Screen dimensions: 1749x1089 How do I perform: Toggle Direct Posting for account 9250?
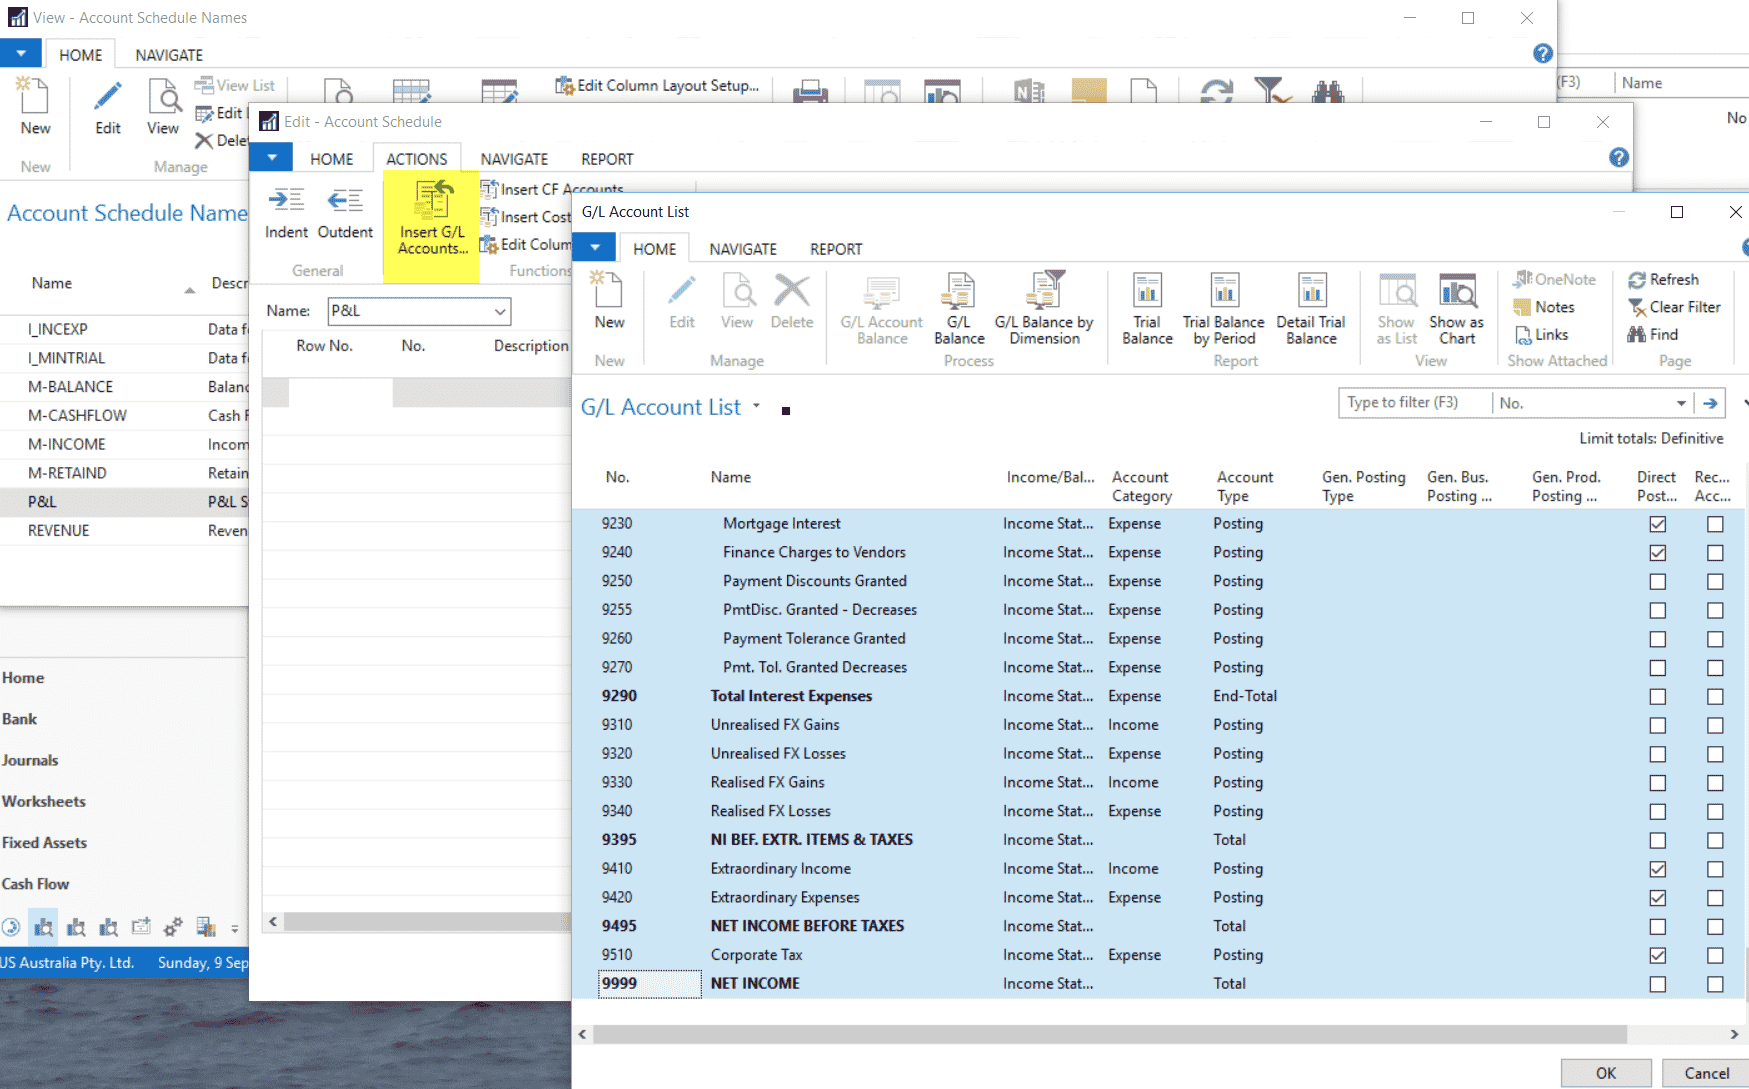(x=1657, y=581)
